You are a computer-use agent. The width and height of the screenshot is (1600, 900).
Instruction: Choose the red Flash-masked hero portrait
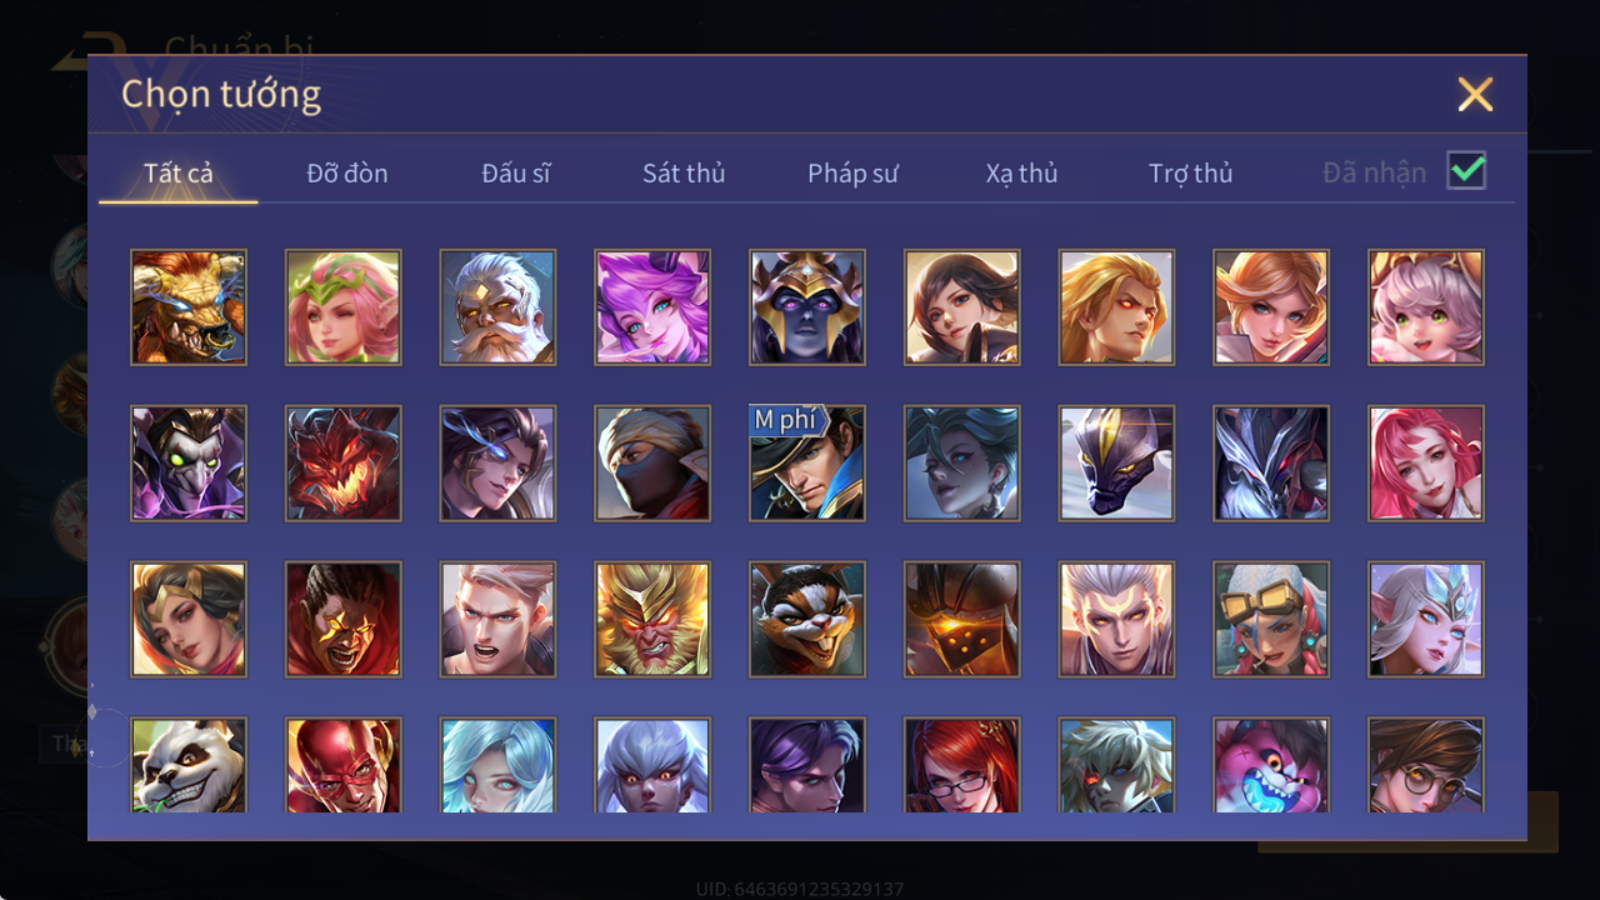click(343, 765)
